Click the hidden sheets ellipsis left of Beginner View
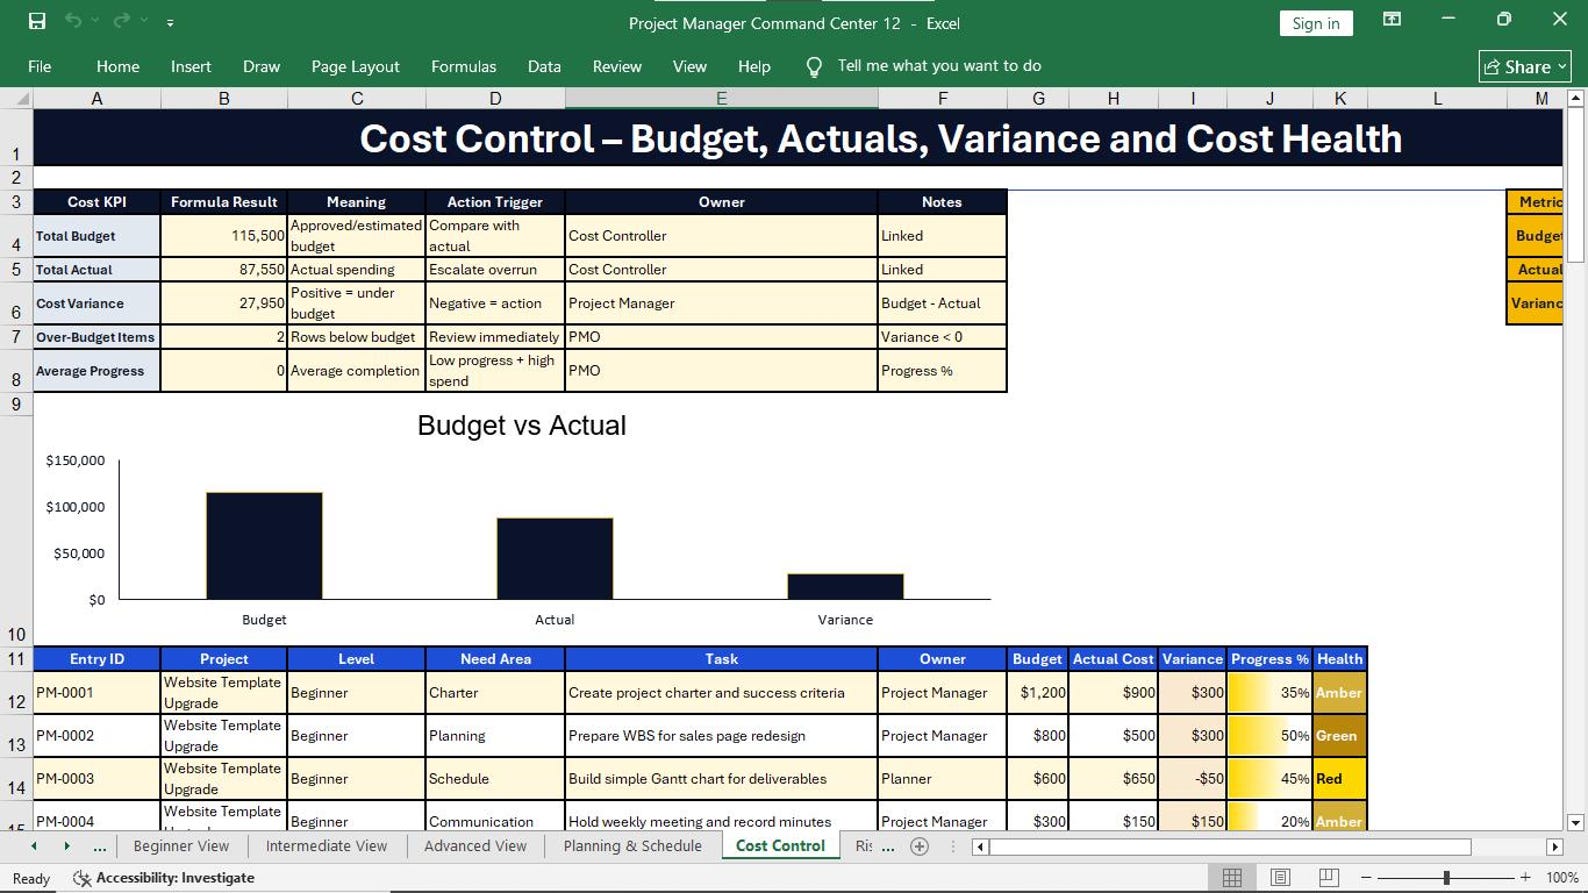 tap(99, 846)
